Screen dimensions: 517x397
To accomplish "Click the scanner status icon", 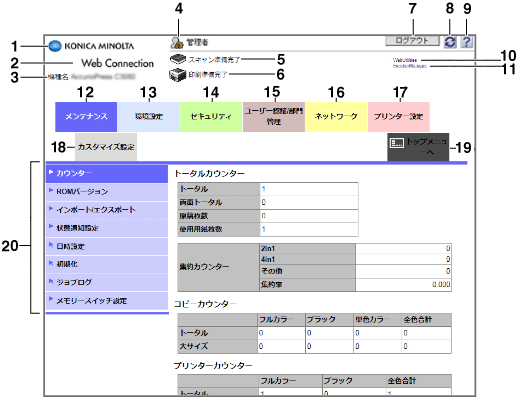I will pos(178,60).
